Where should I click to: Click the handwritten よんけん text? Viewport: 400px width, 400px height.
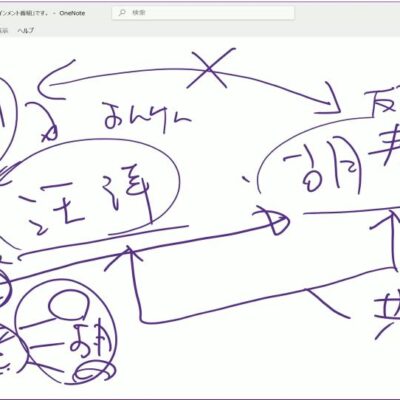147,118
